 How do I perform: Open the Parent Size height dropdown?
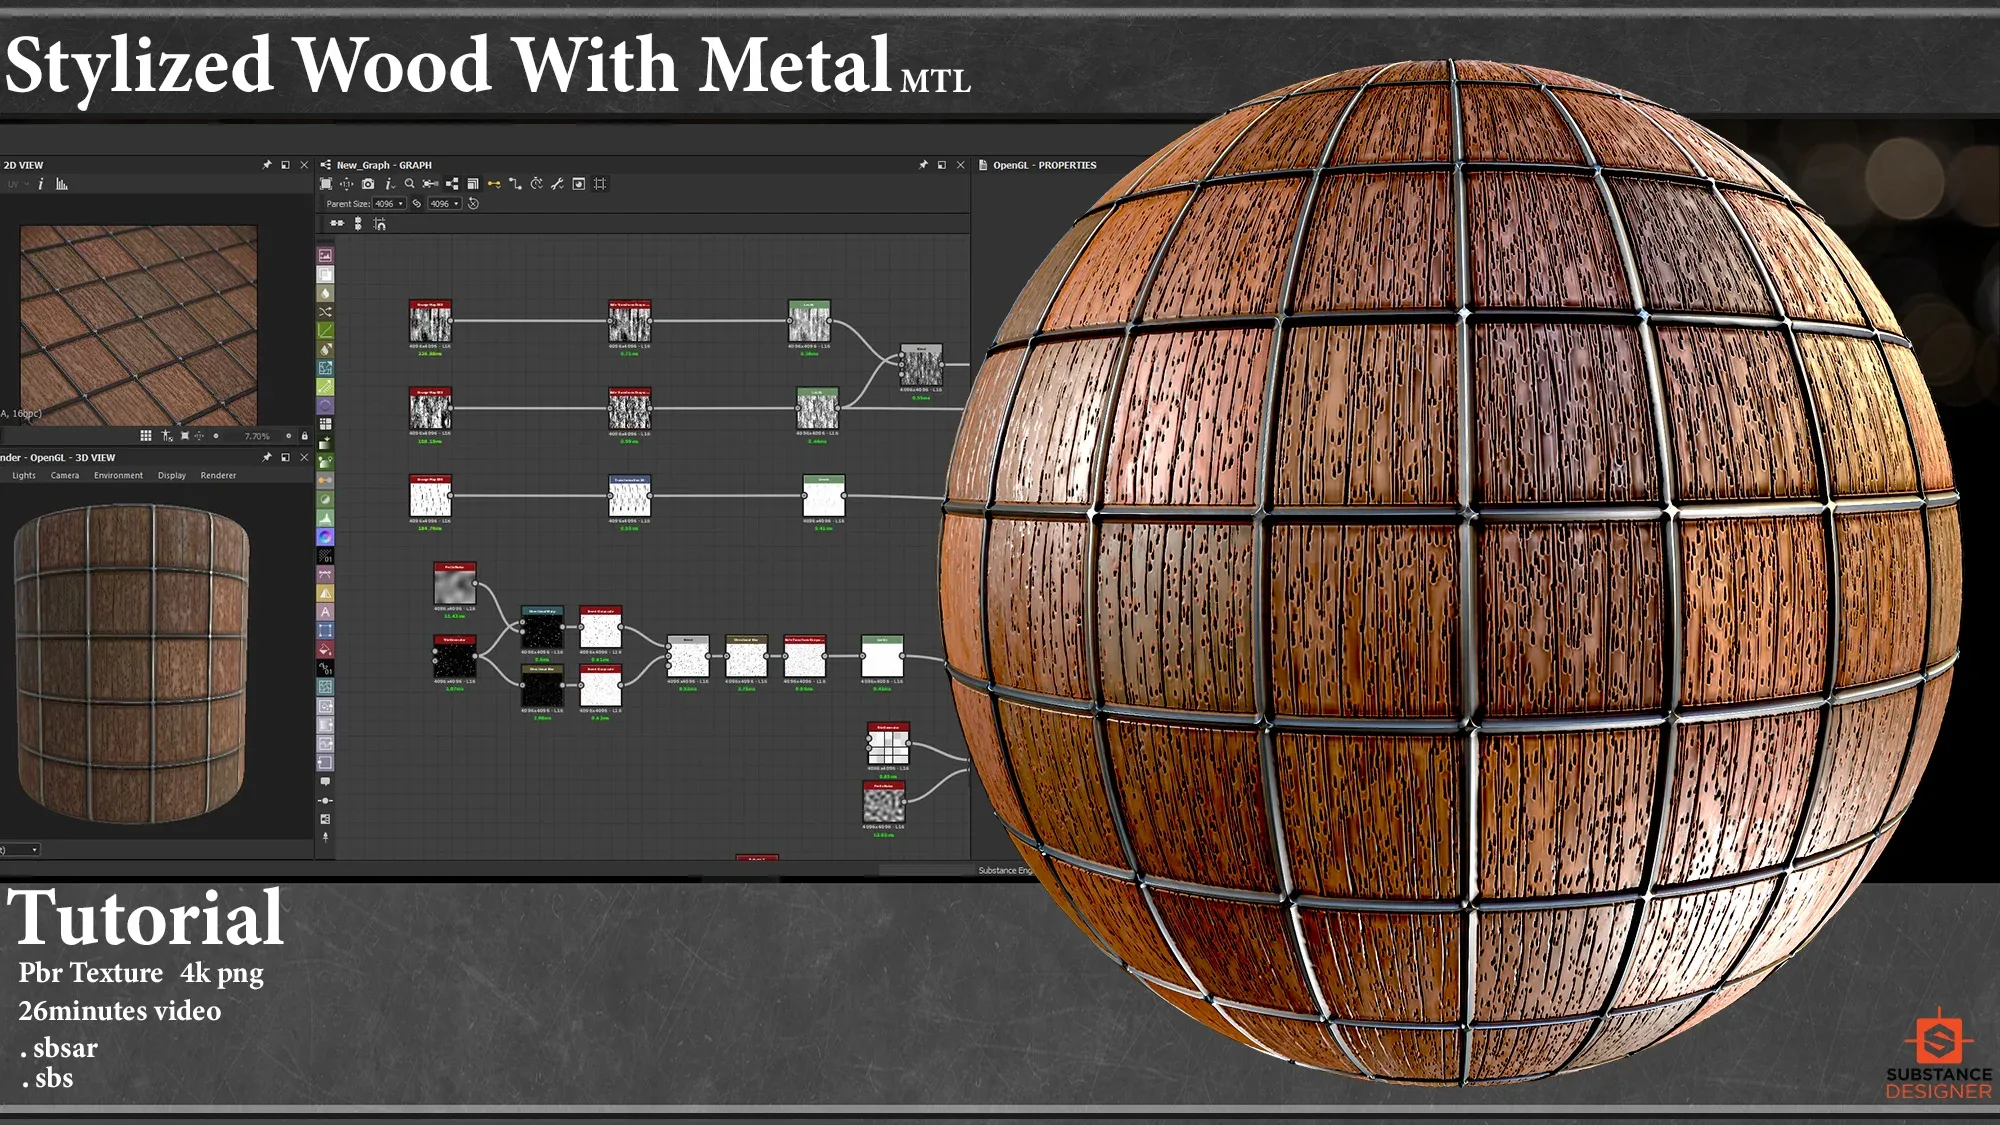pos(444,204)
